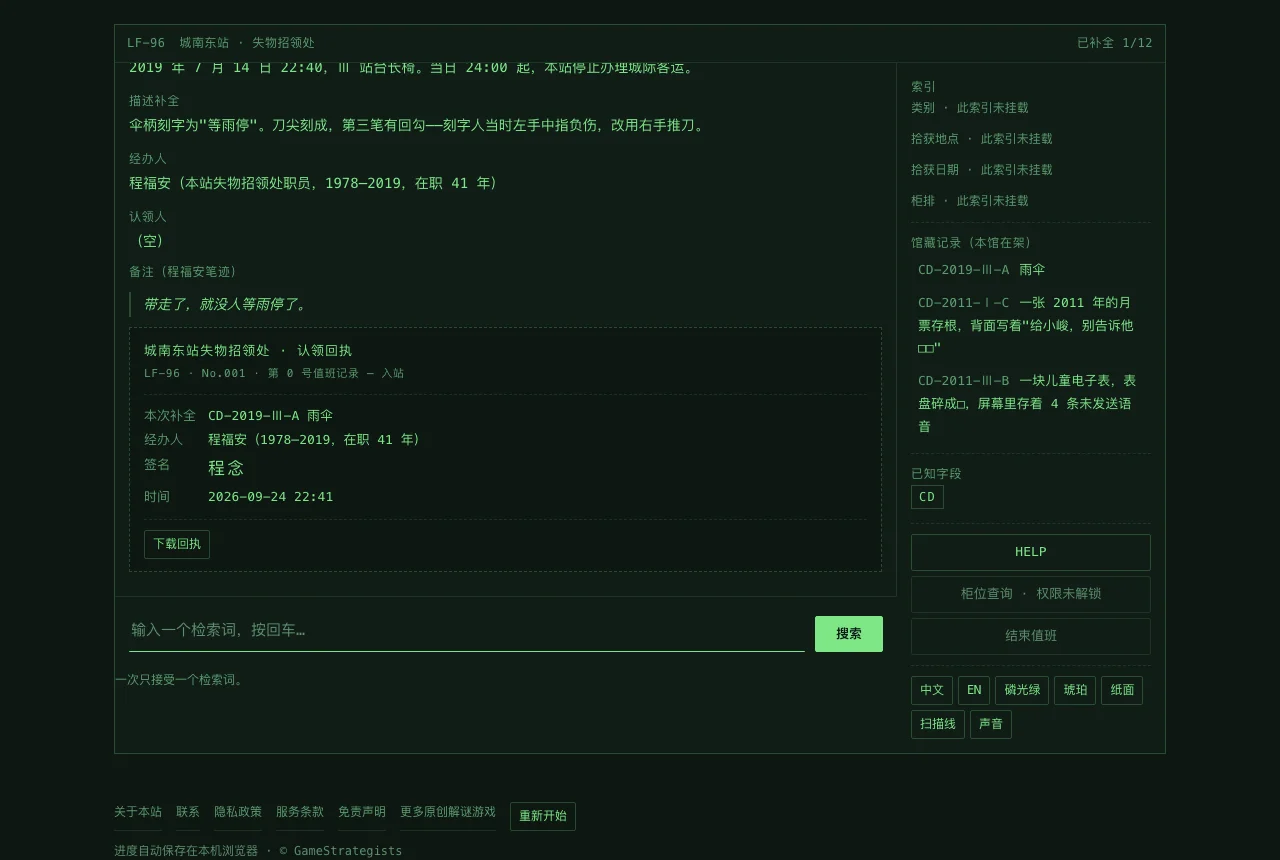This screenshot has height=860, width=1280.
Task: Toggle the 声音 sound option
Action: pos(991,724)
